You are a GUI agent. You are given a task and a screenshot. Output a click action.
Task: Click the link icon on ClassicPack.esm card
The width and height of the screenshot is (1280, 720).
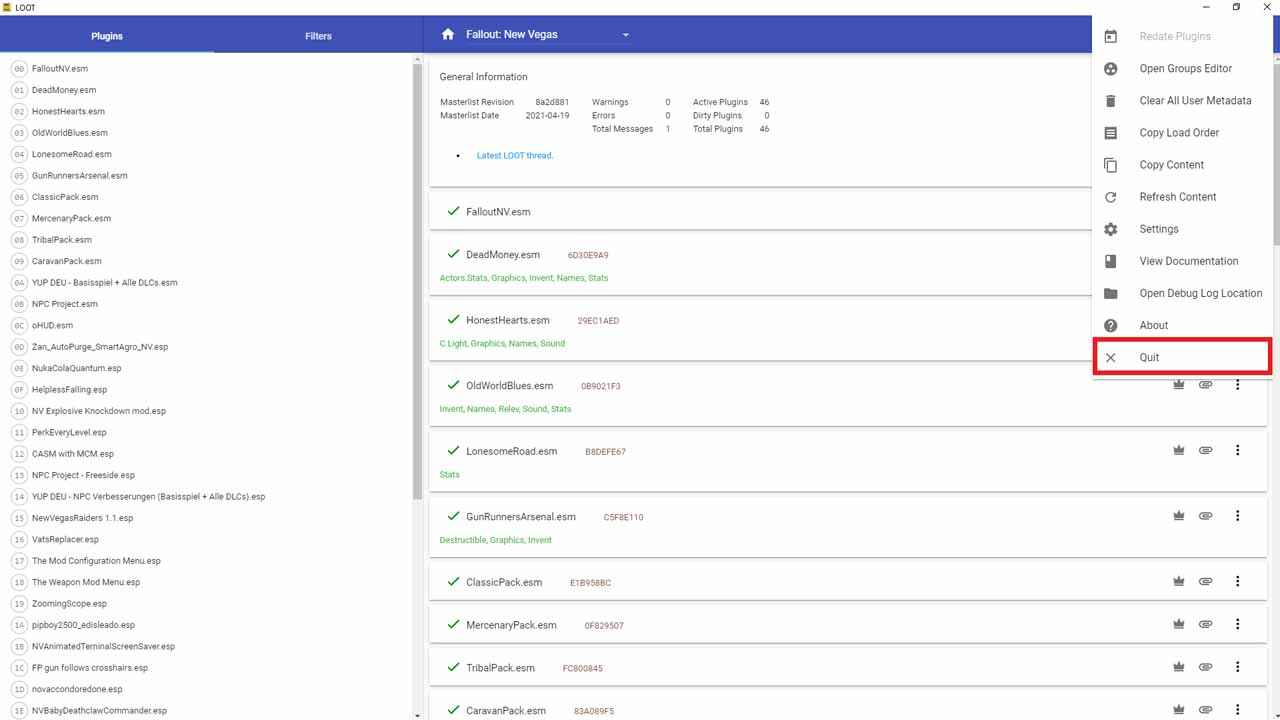pos(1206,581)
